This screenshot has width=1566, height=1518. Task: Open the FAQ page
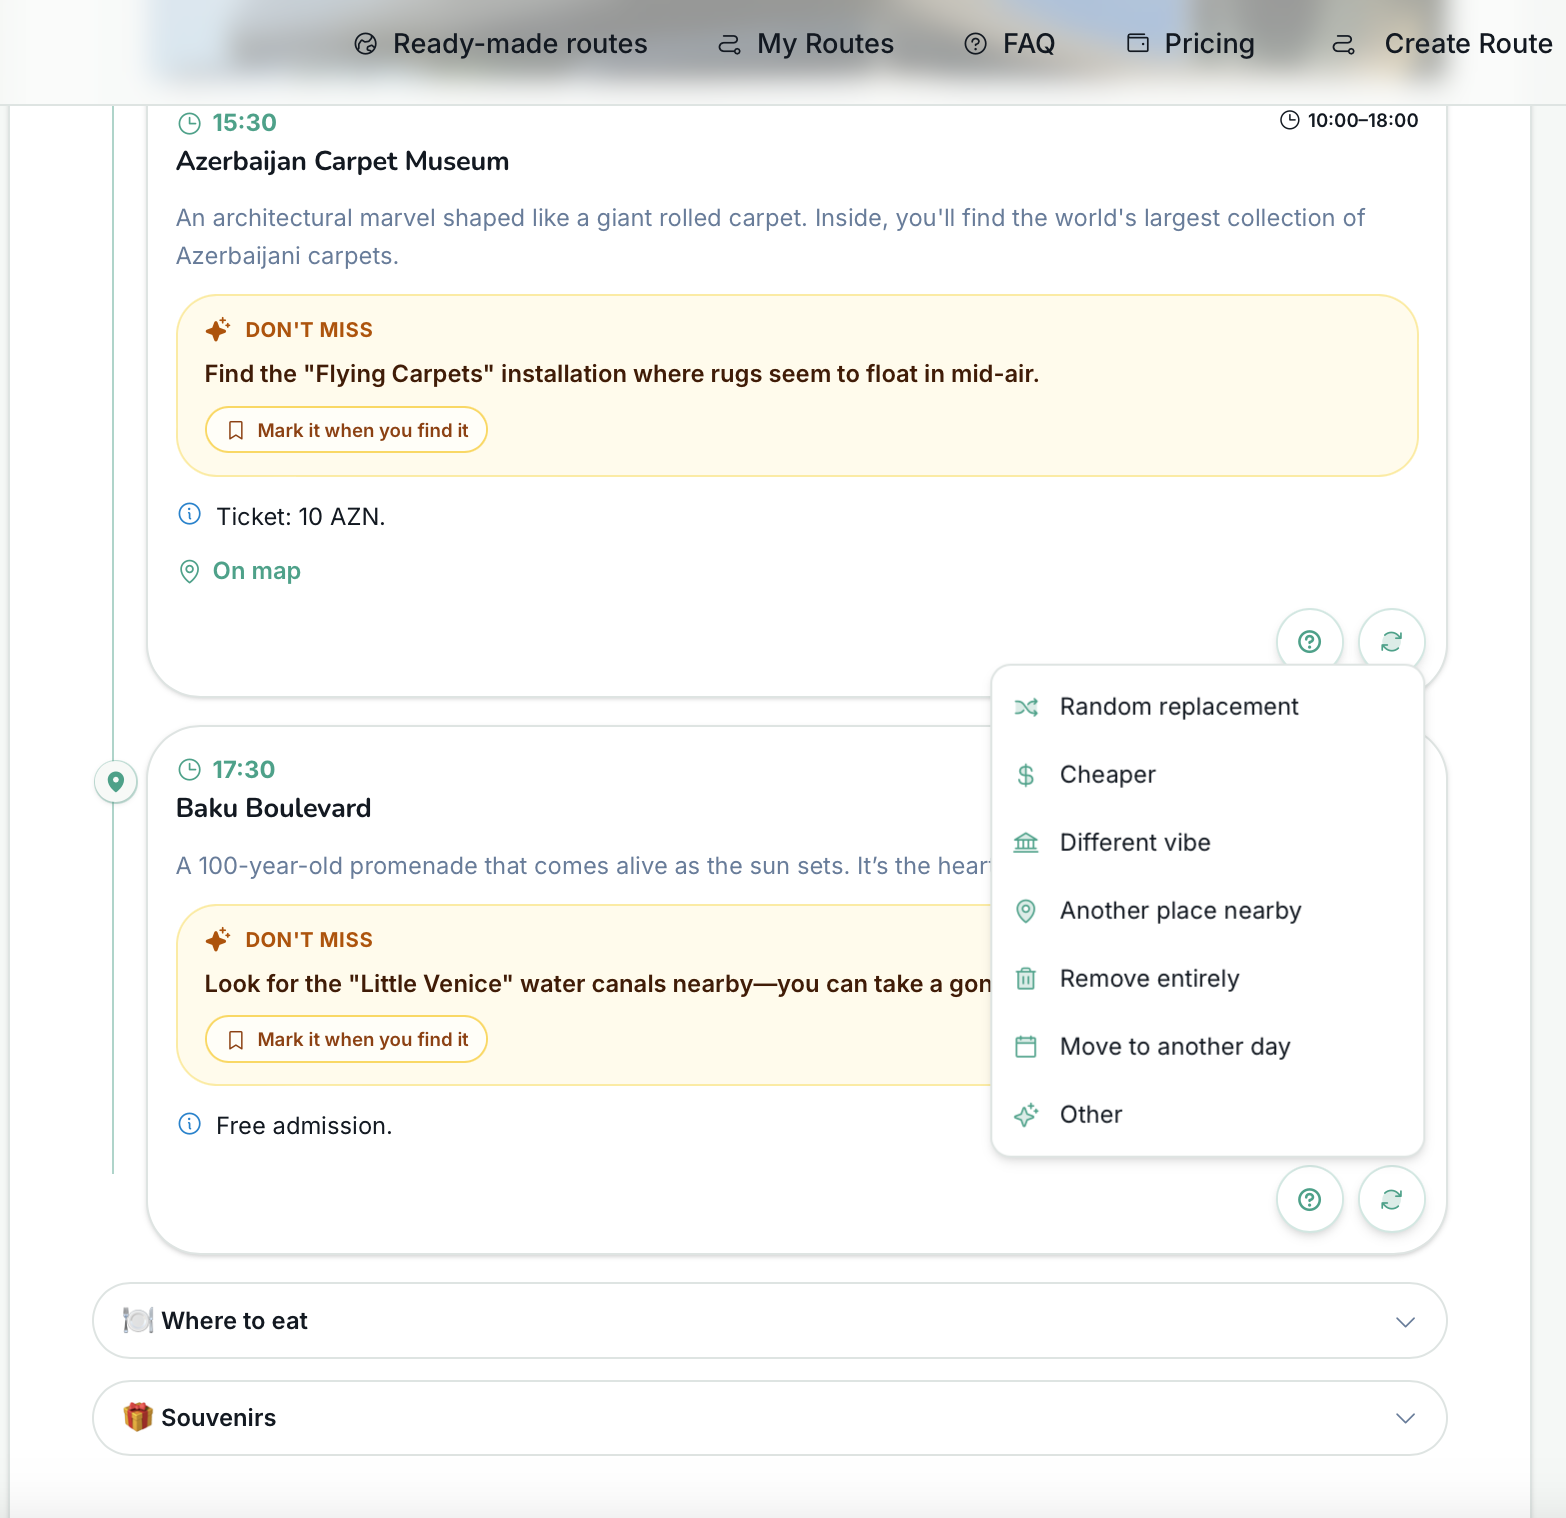click(x=1010, y=44)
